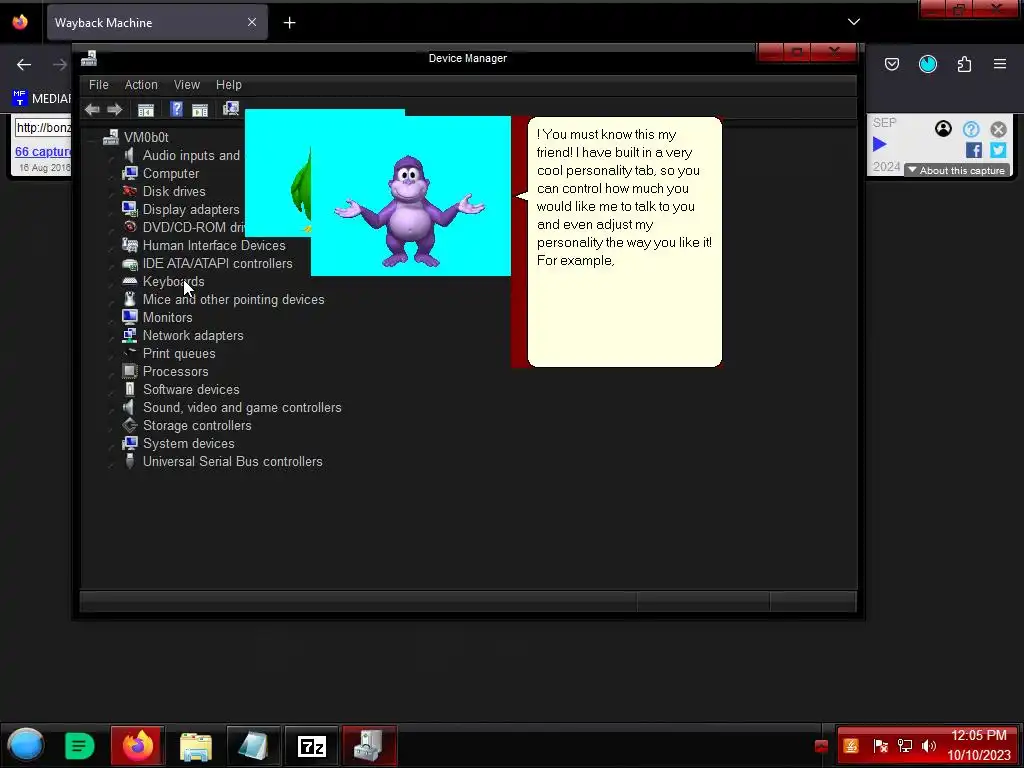Select the Software devices category
This screenshot has height=768, width=1024.
point(191,389)
